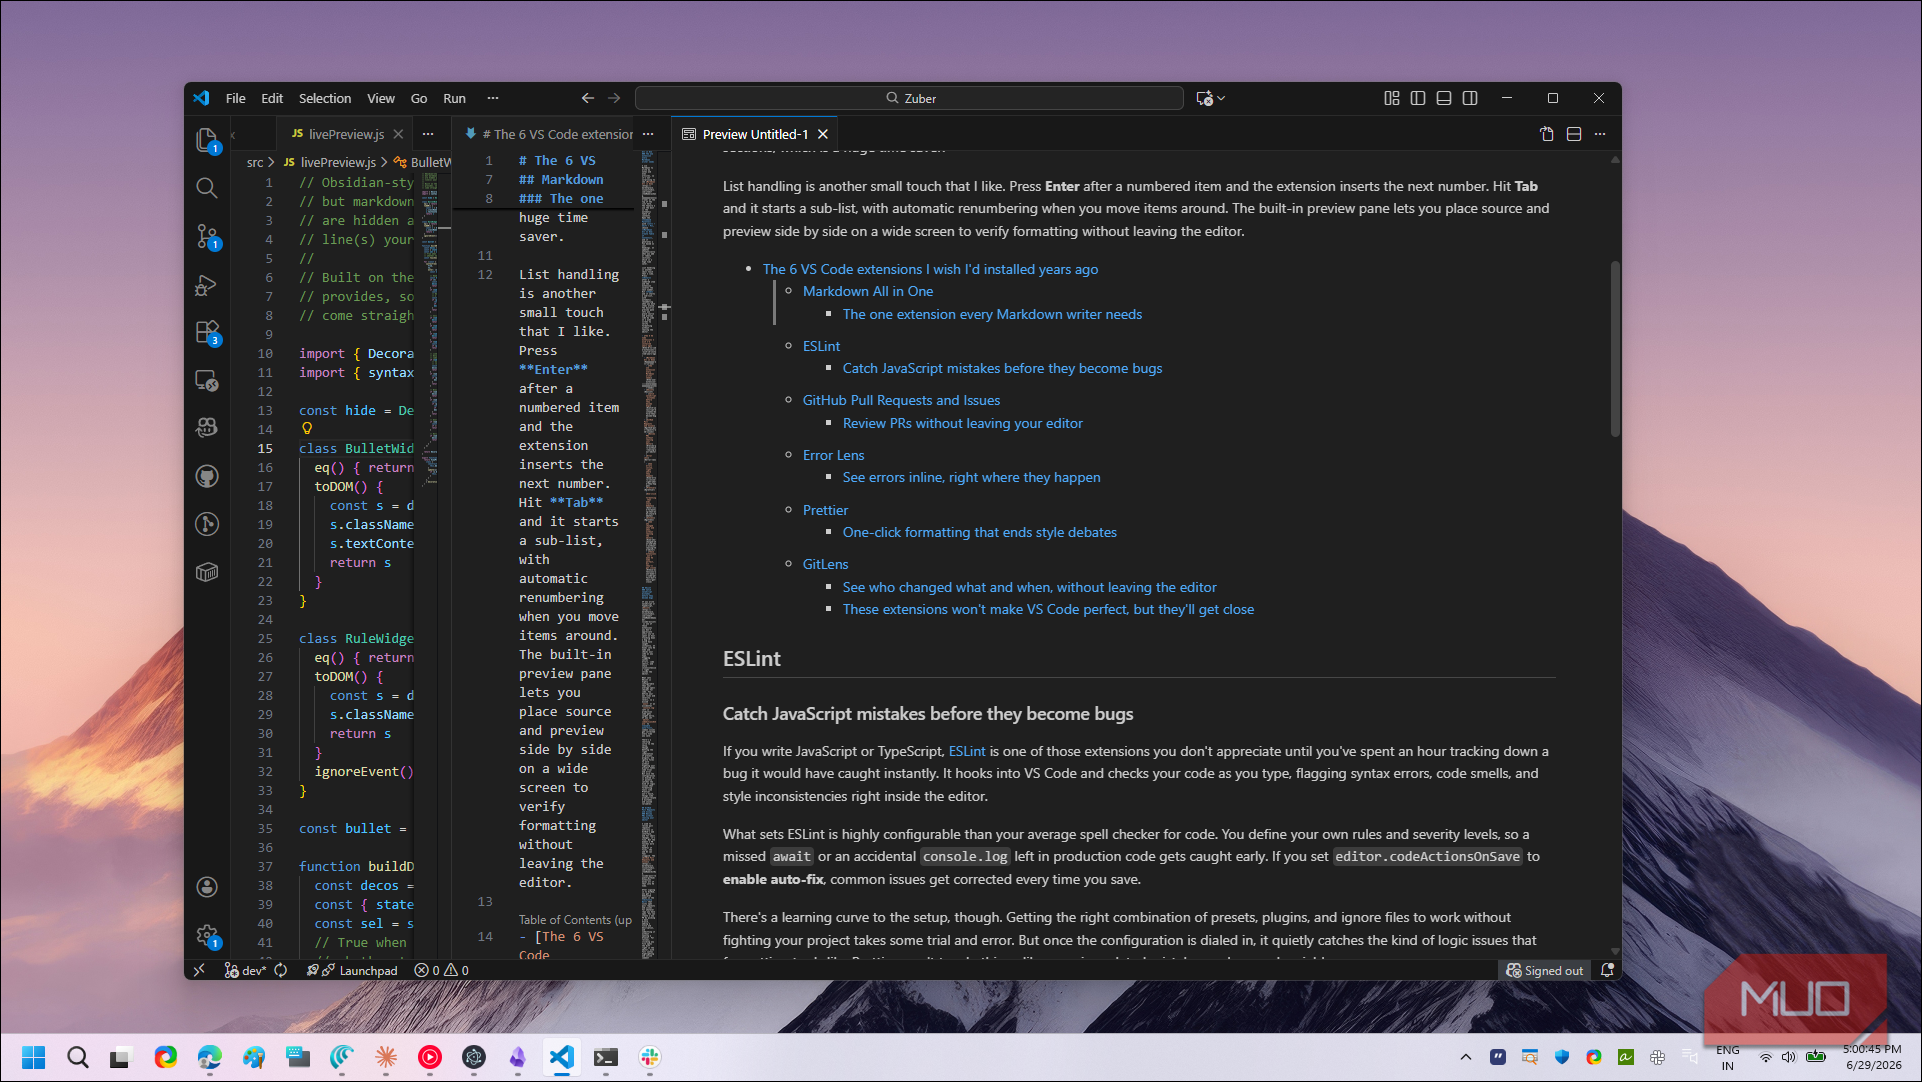The height and width of the screenshot is (1082, 1922).
Task: Open the Copilot agent icon in activity bar
Action: pyautogui.click(x=207, y=428)
